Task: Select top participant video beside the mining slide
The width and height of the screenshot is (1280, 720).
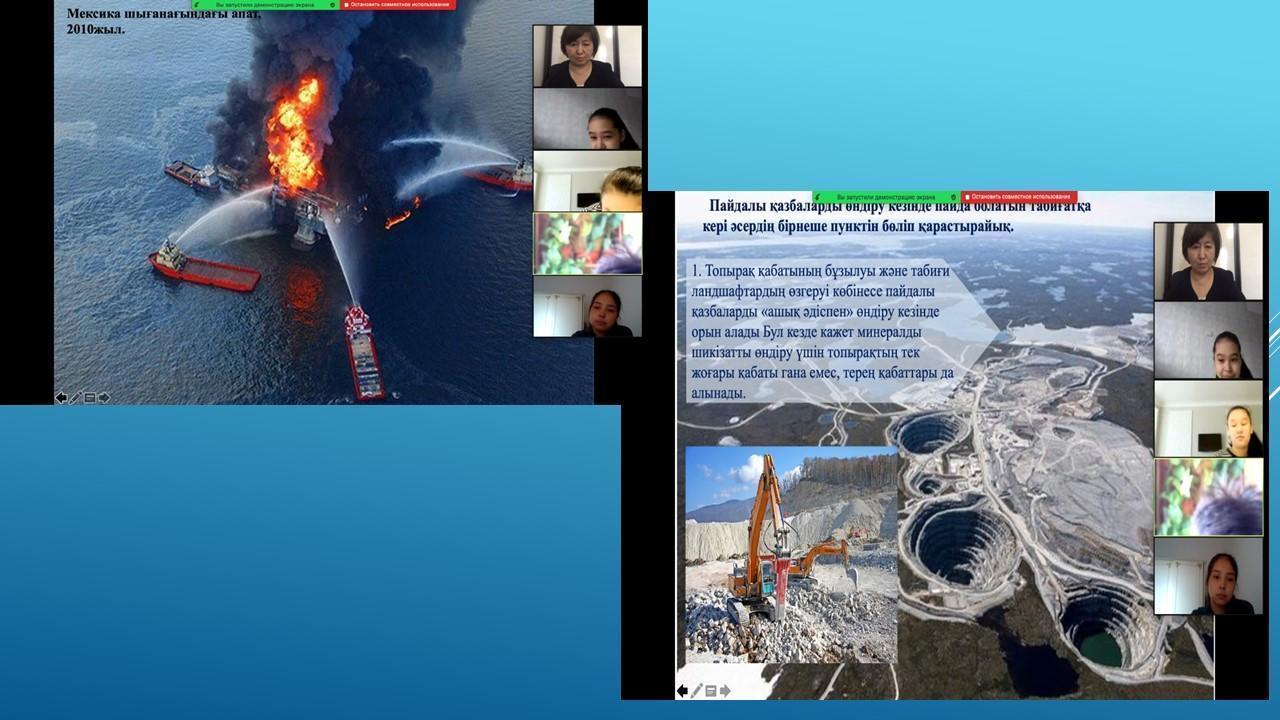Action: (x=1208, y=261)
